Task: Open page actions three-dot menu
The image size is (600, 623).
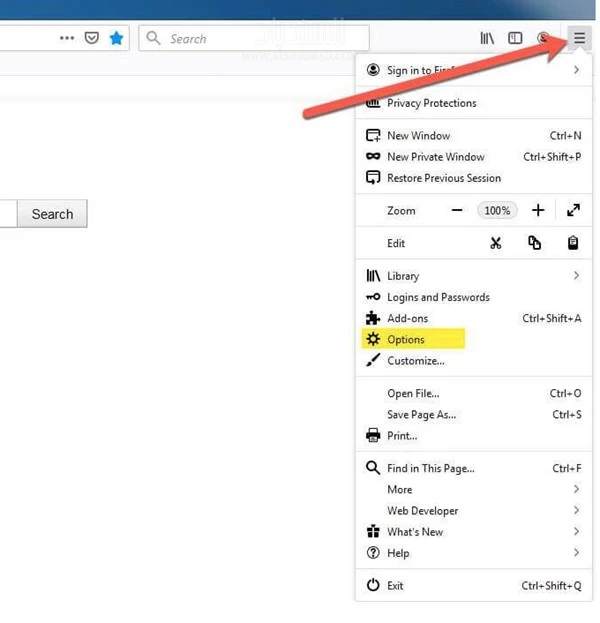Action: point(67,38)
